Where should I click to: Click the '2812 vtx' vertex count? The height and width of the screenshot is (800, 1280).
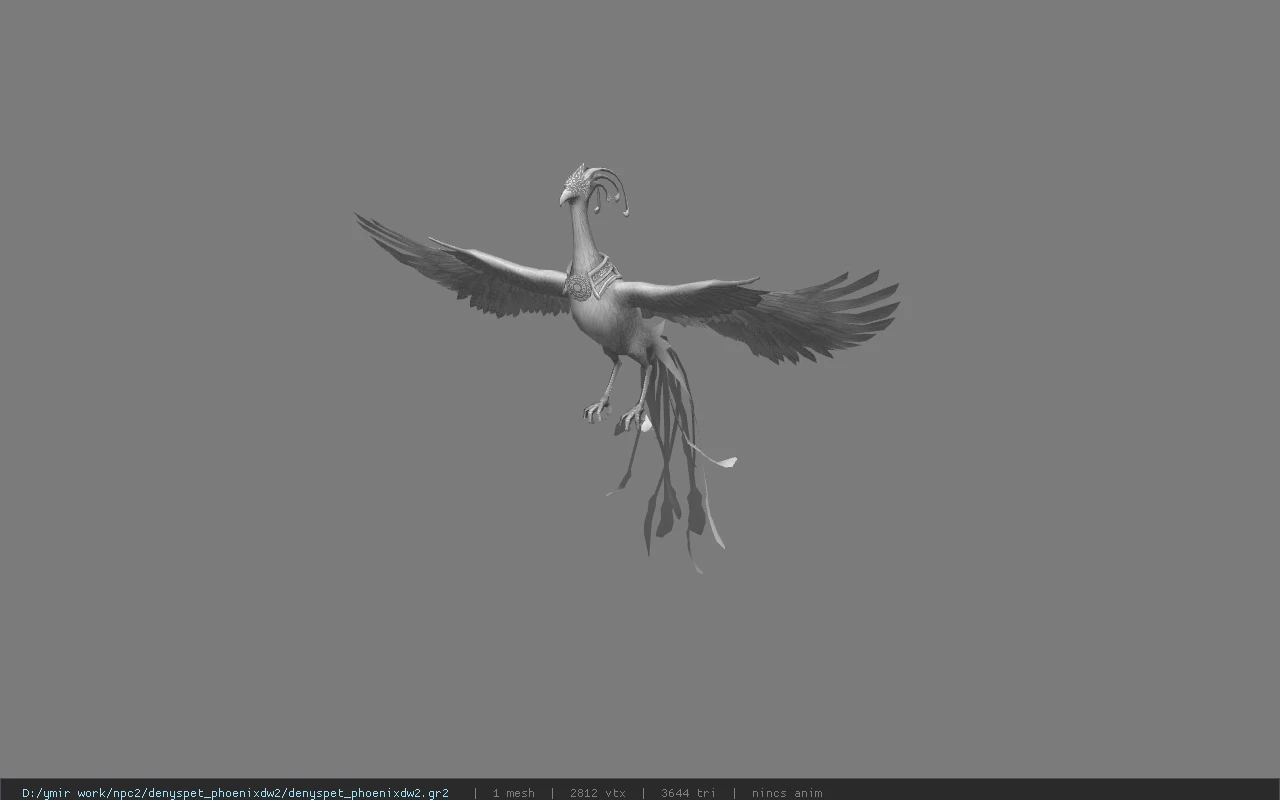[598, 793]
